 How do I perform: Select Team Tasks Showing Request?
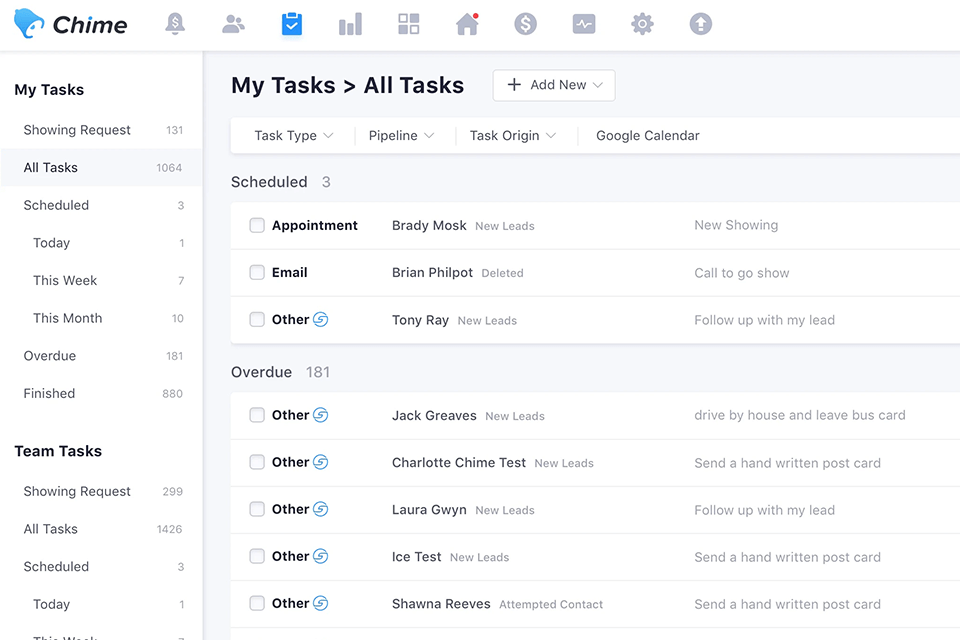(x=102, y=491)
